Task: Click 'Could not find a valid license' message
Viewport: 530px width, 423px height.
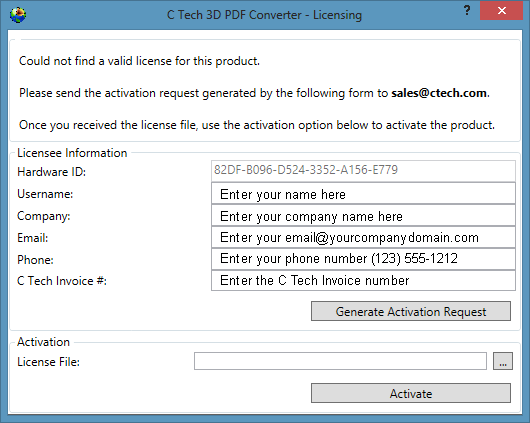Action: (139, 61)
